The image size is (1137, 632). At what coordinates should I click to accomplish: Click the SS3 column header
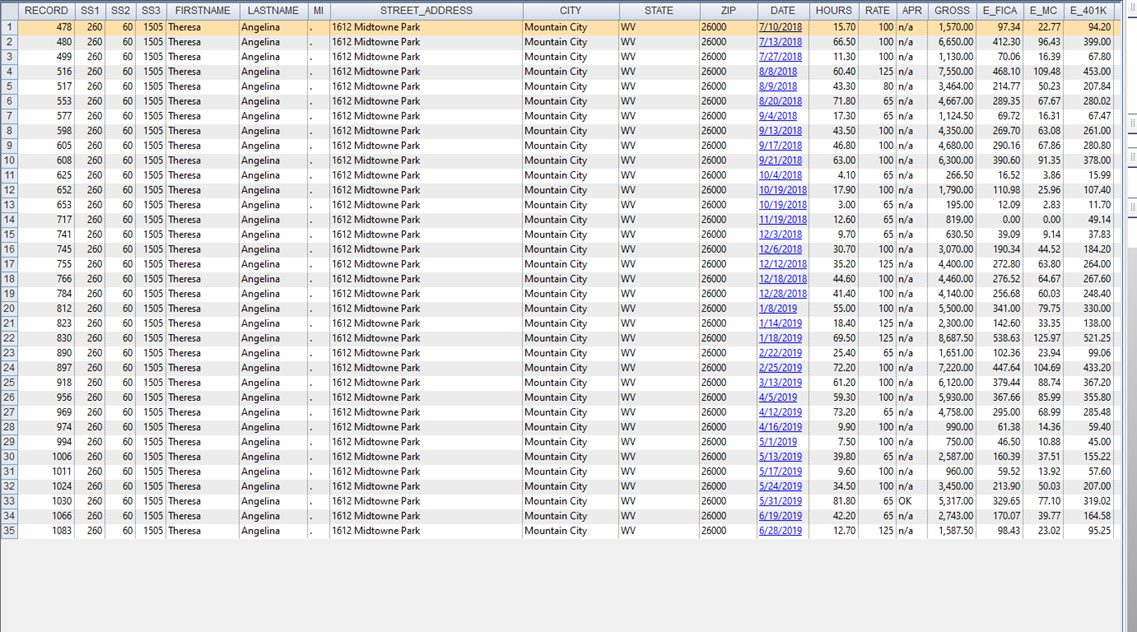pyautogui.click(x=151, y=10)
